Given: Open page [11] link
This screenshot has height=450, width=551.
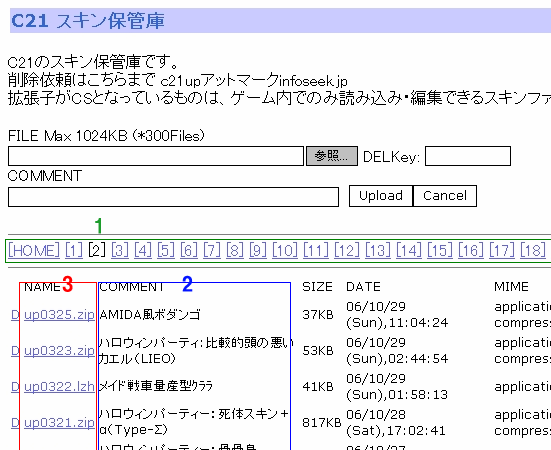Looking at the screenshot, I should pyautogui.click(x=316, y=250).
